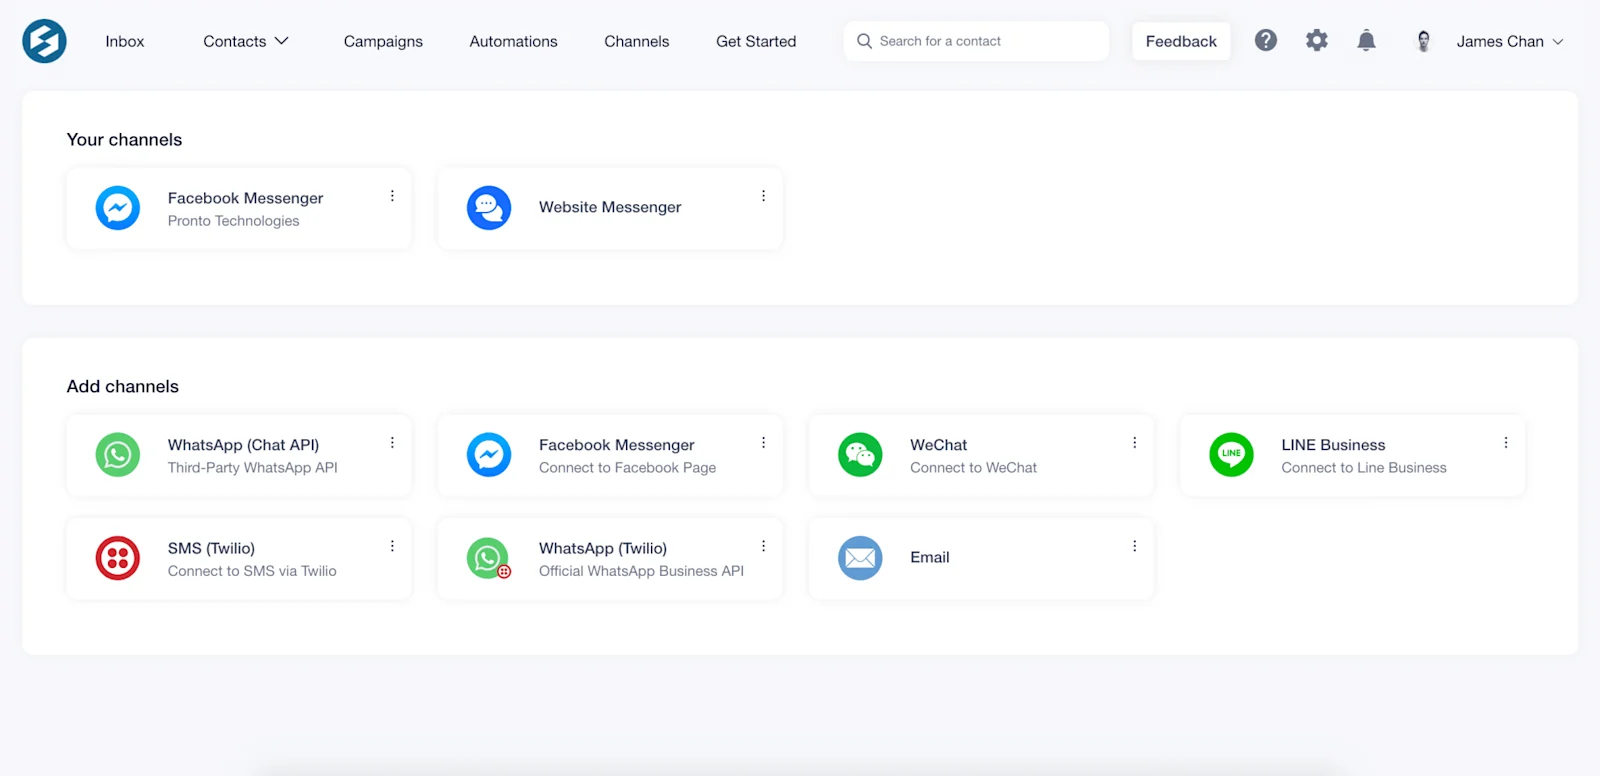Screen dimensions: 1600x776
Task: Switch to Automations tab
Action: coord(513,41)
